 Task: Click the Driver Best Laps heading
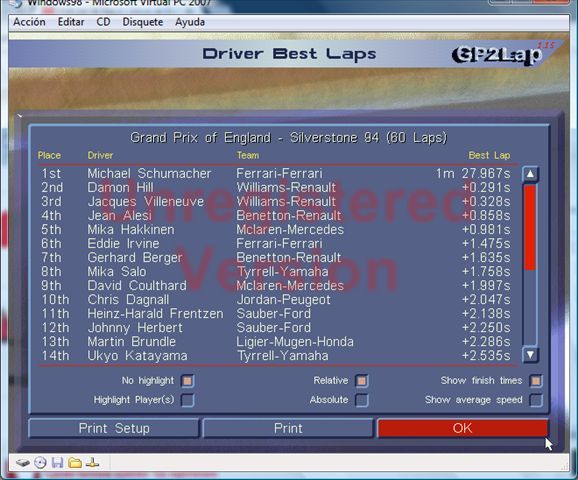coord(289,54)
